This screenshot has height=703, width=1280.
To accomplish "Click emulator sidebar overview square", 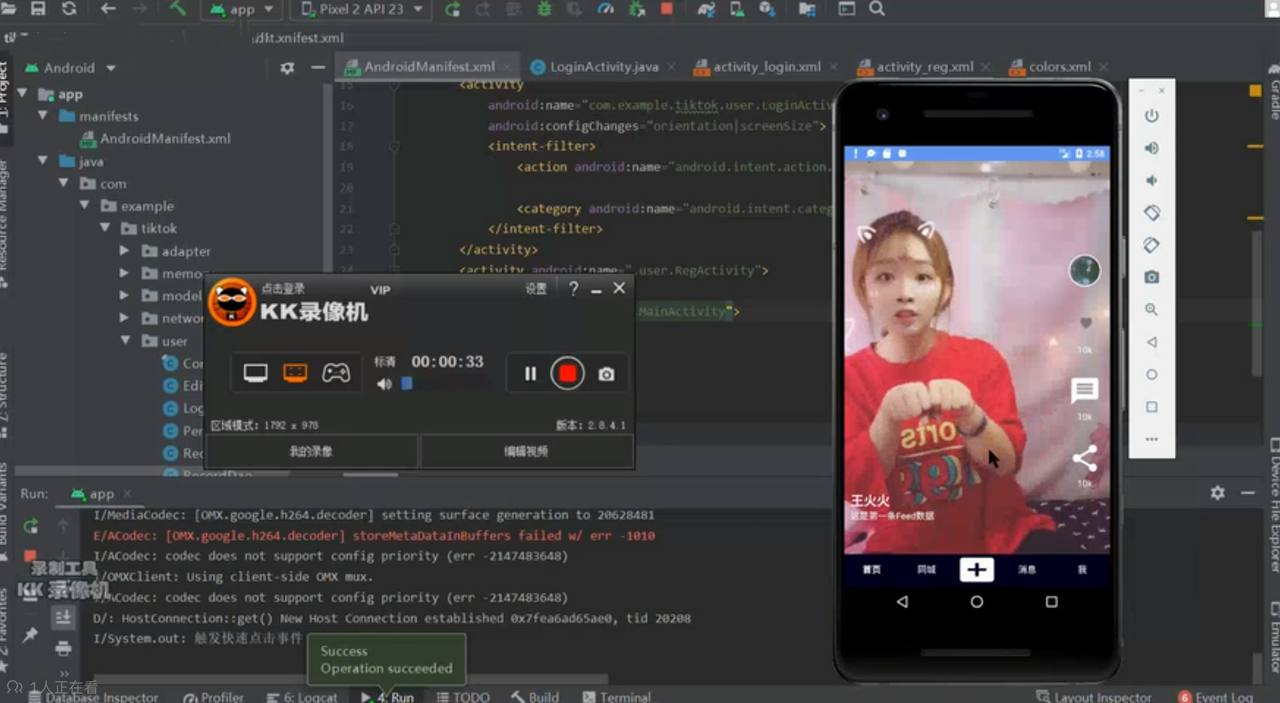I will coord(1152,407).
